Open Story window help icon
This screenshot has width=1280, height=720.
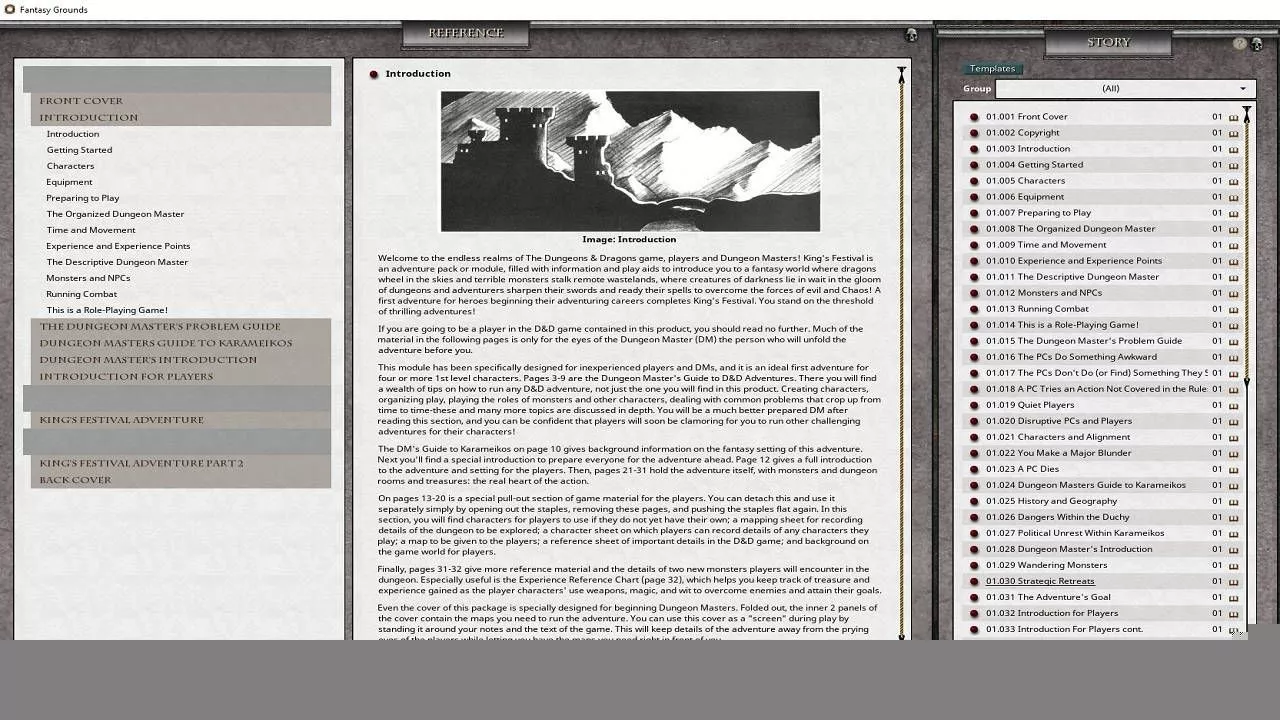(1240, 44)
